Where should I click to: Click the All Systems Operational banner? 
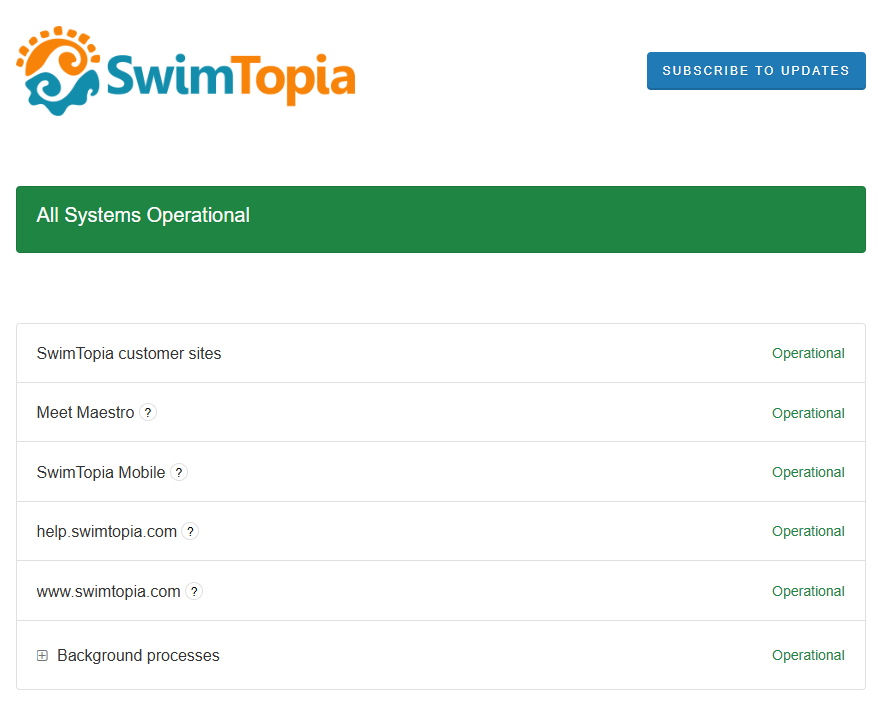440,219
